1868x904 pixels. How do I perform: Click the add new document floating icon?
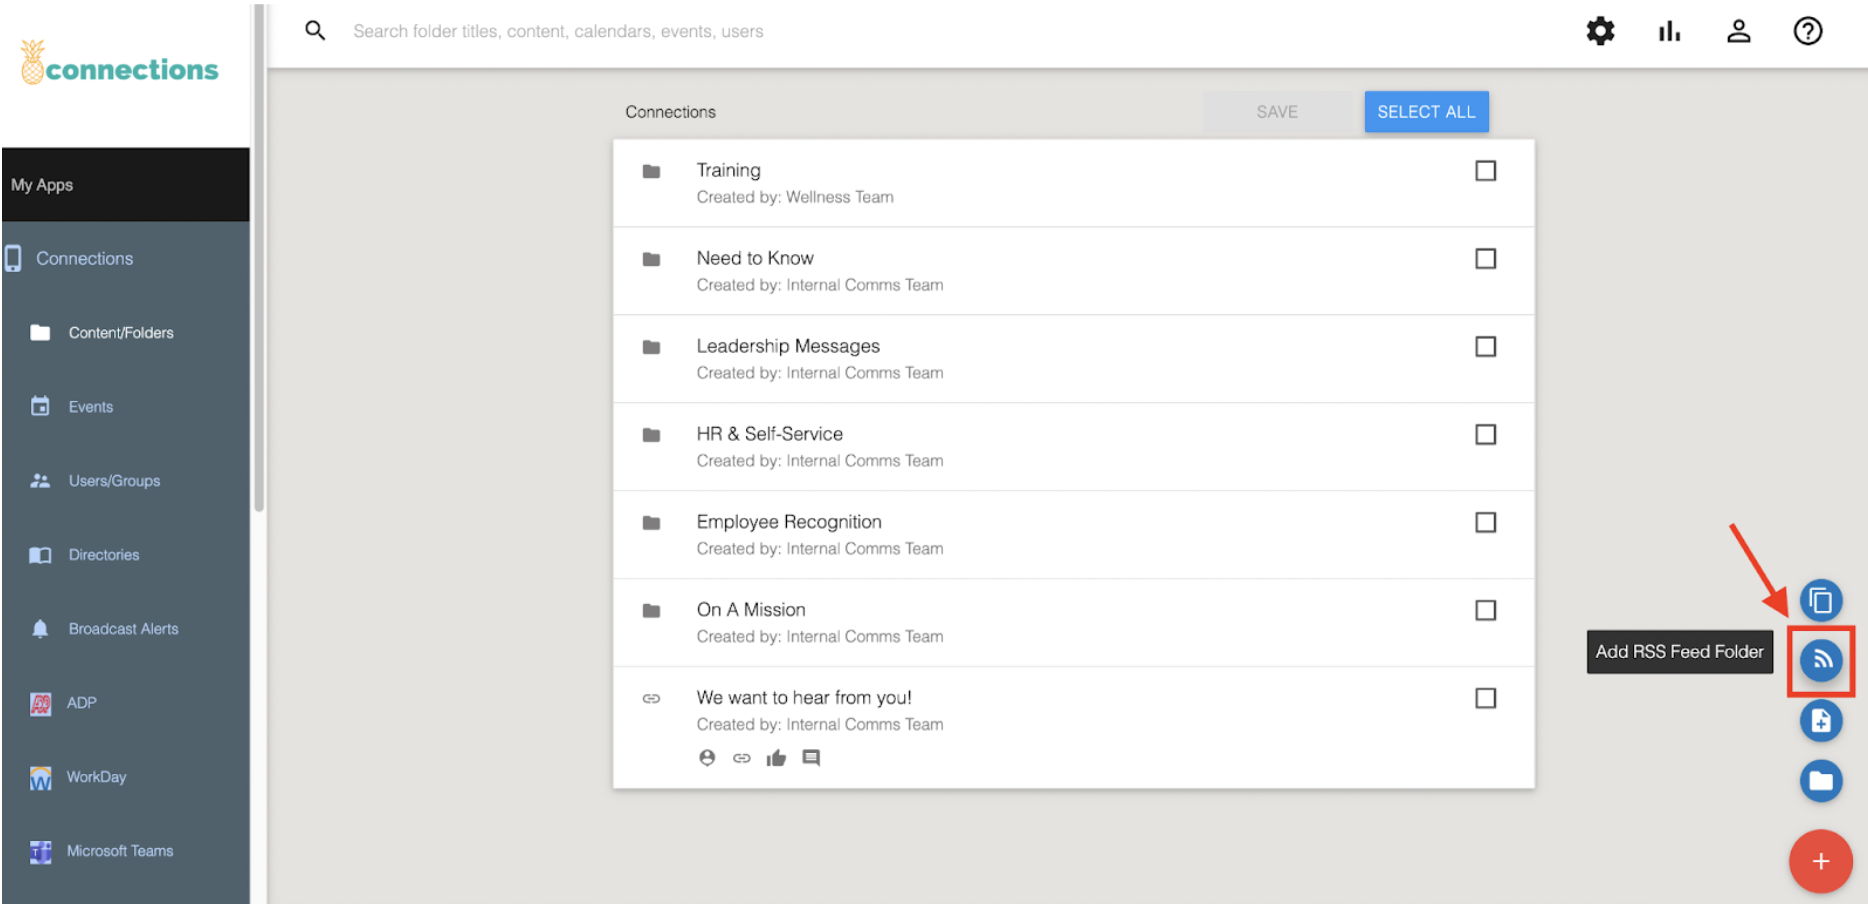pyautogui.click(x=1821, y=721)
